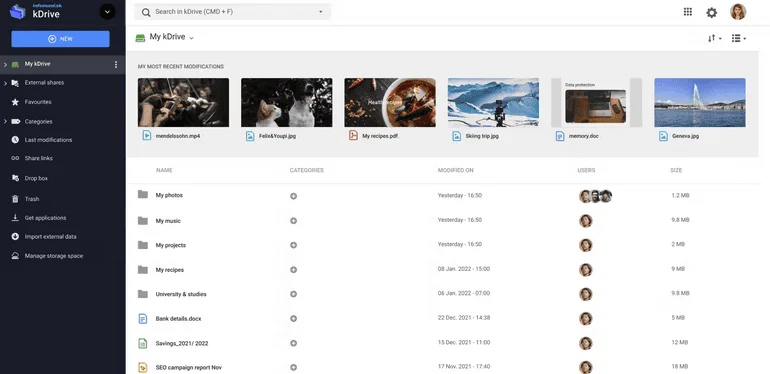
Task: Click the Manage storage space icon
Action: pos(15,256)
